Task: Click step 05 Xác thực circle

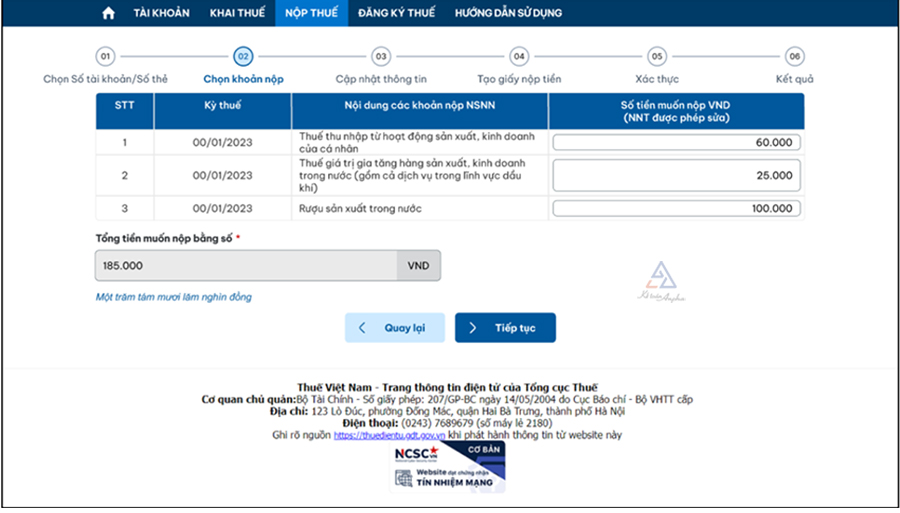Action: pos(656,57)
